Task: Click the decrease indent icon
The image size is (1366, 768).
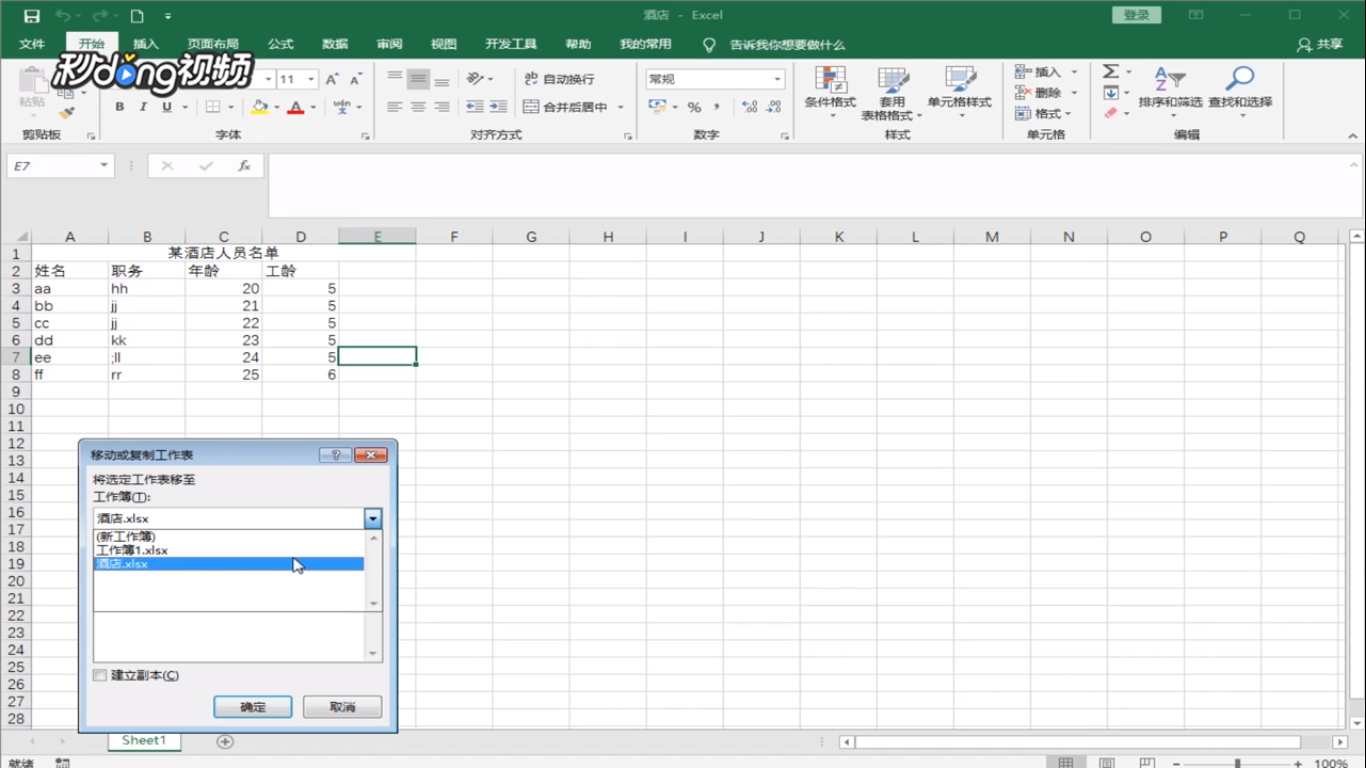Action: coord(475,107)
